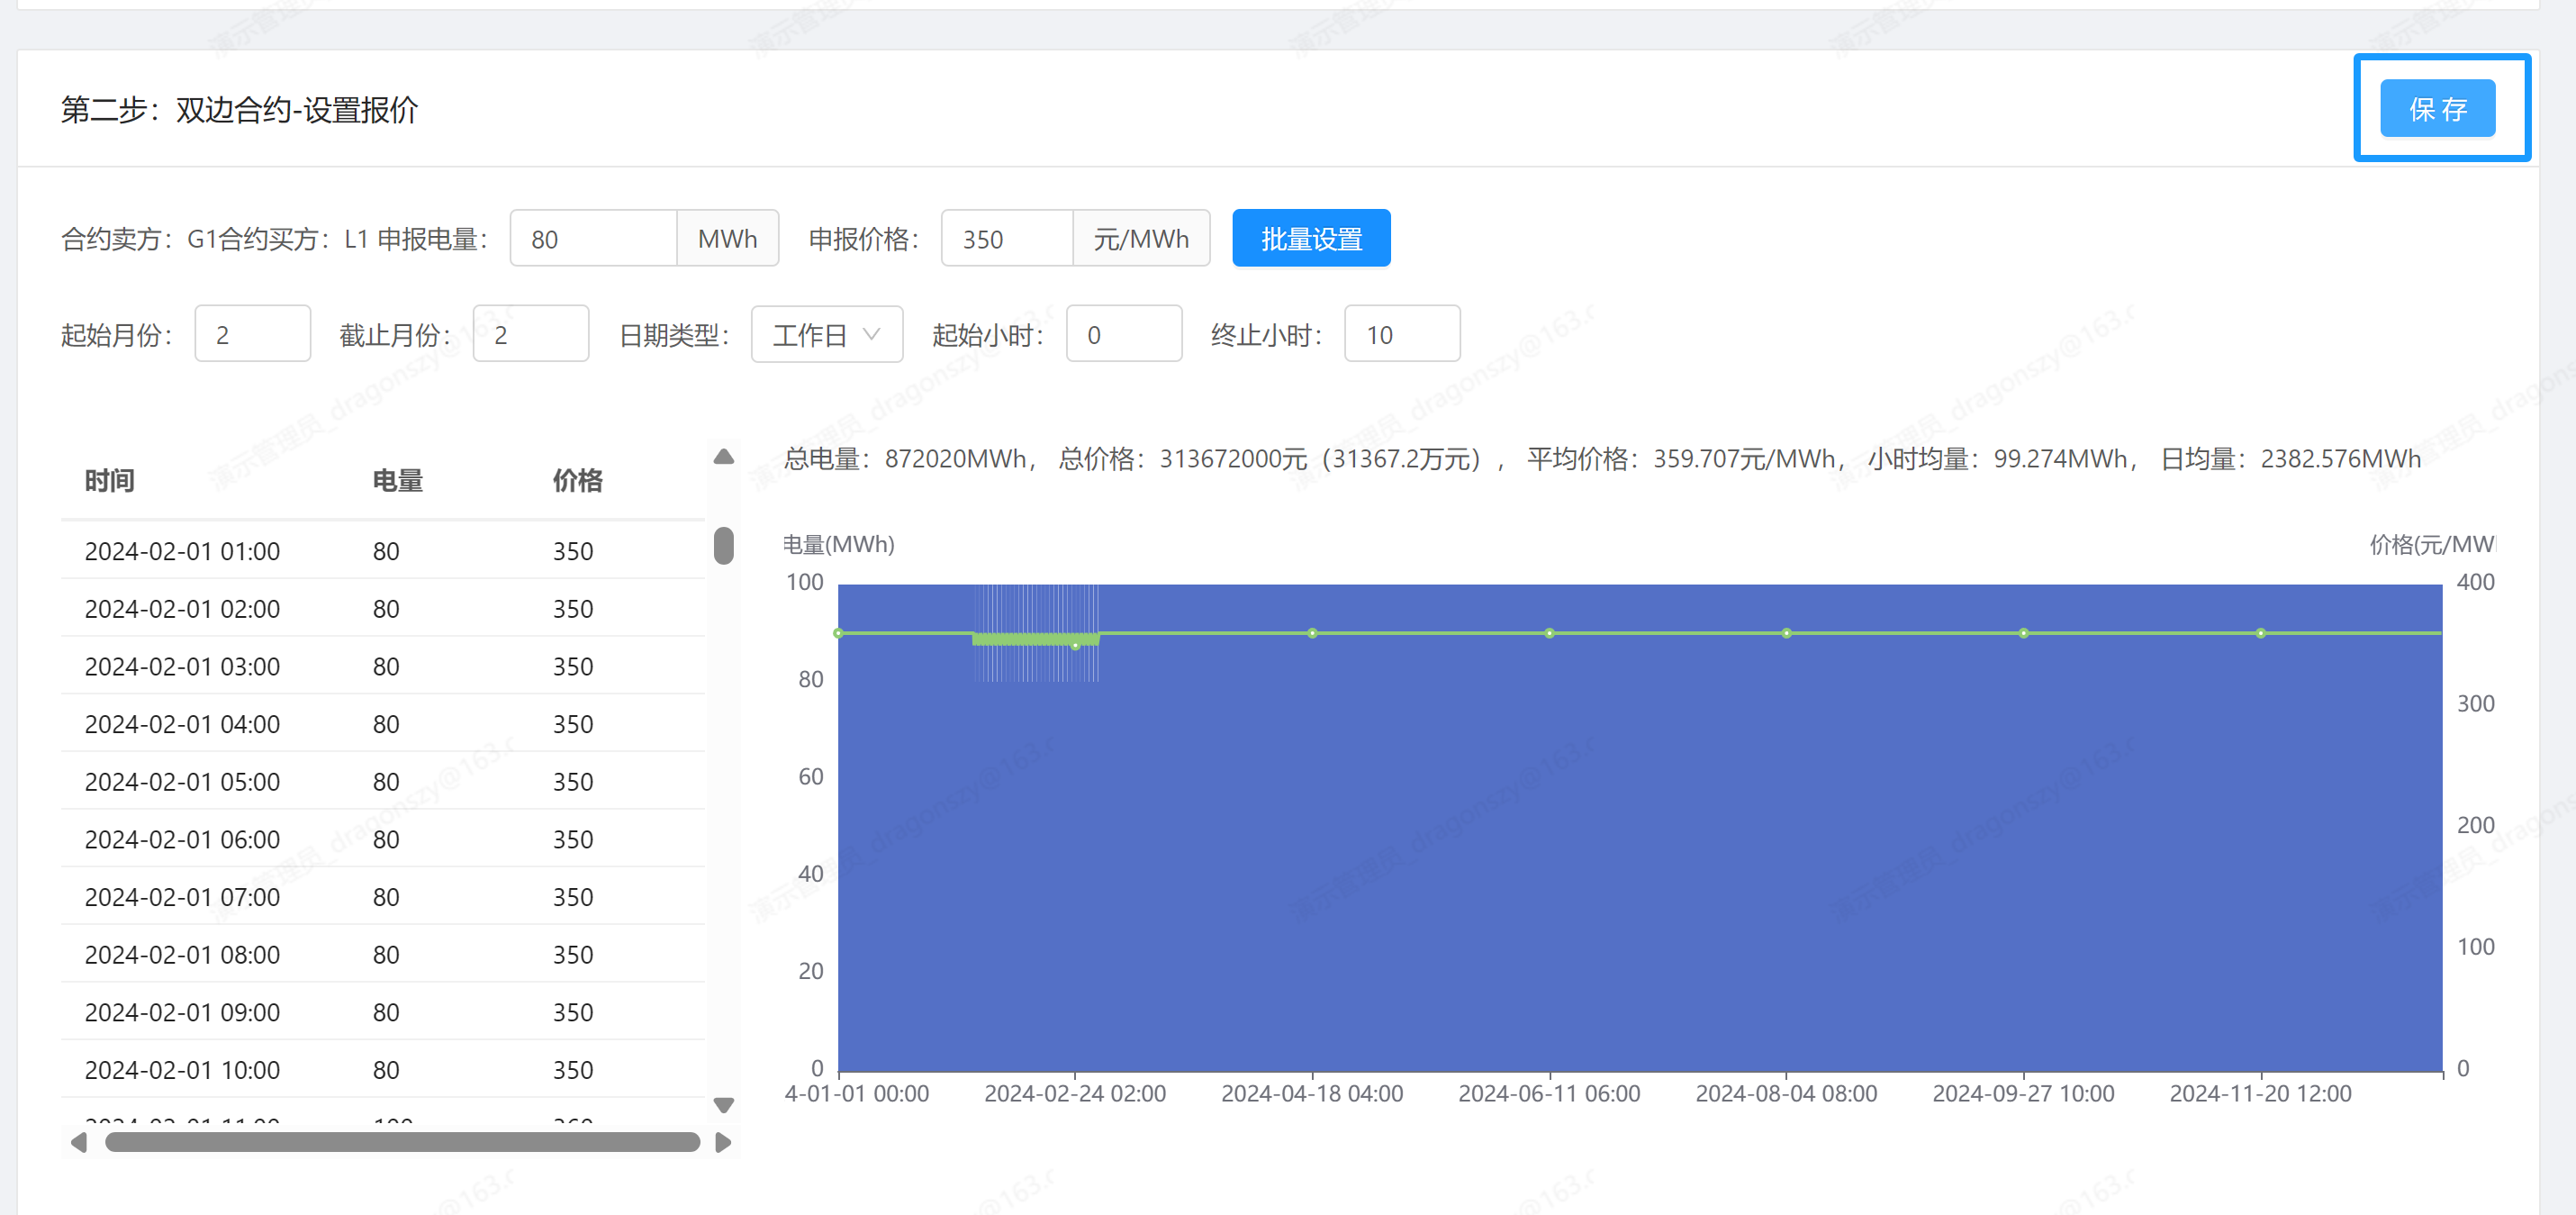
Task: Click the 电量(MWh) axis label
Action: [x=838, y=544]
